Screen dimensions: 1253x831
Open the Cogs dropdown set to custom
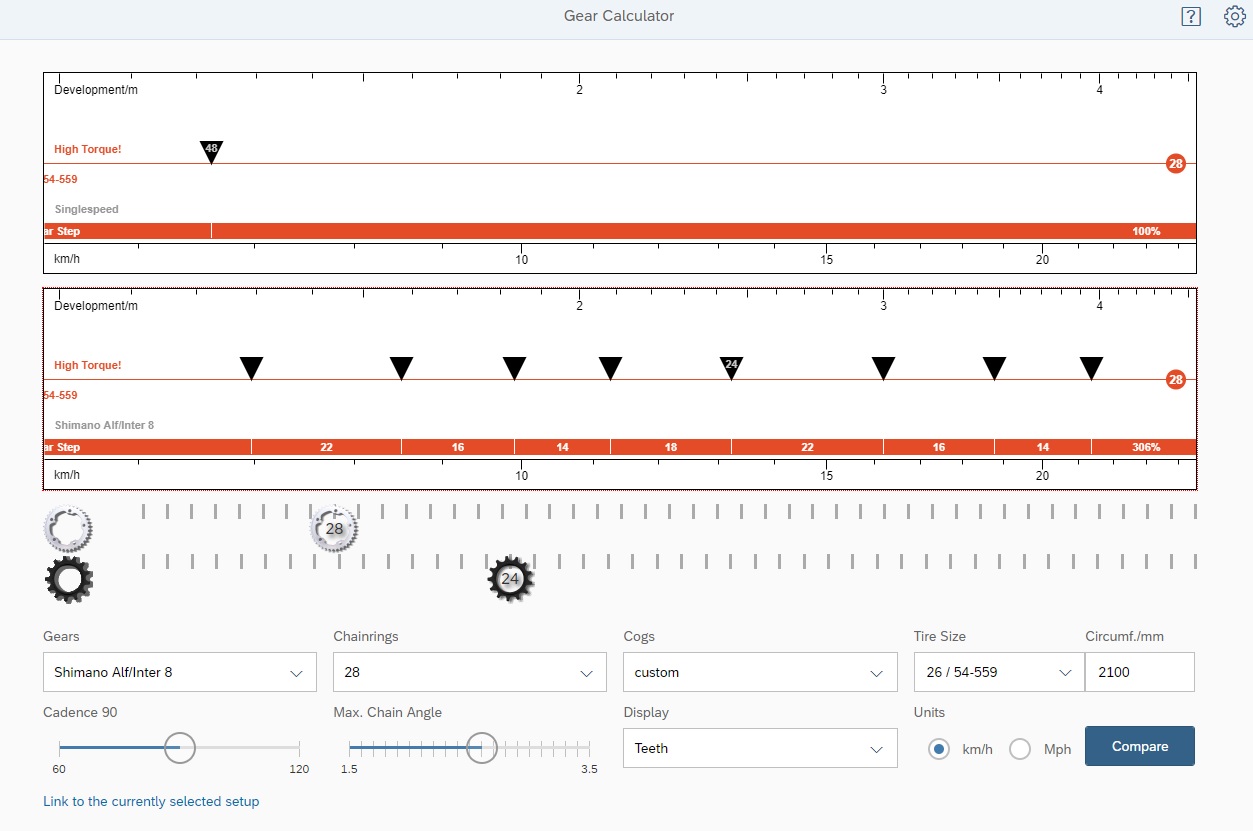pos(759,672)
